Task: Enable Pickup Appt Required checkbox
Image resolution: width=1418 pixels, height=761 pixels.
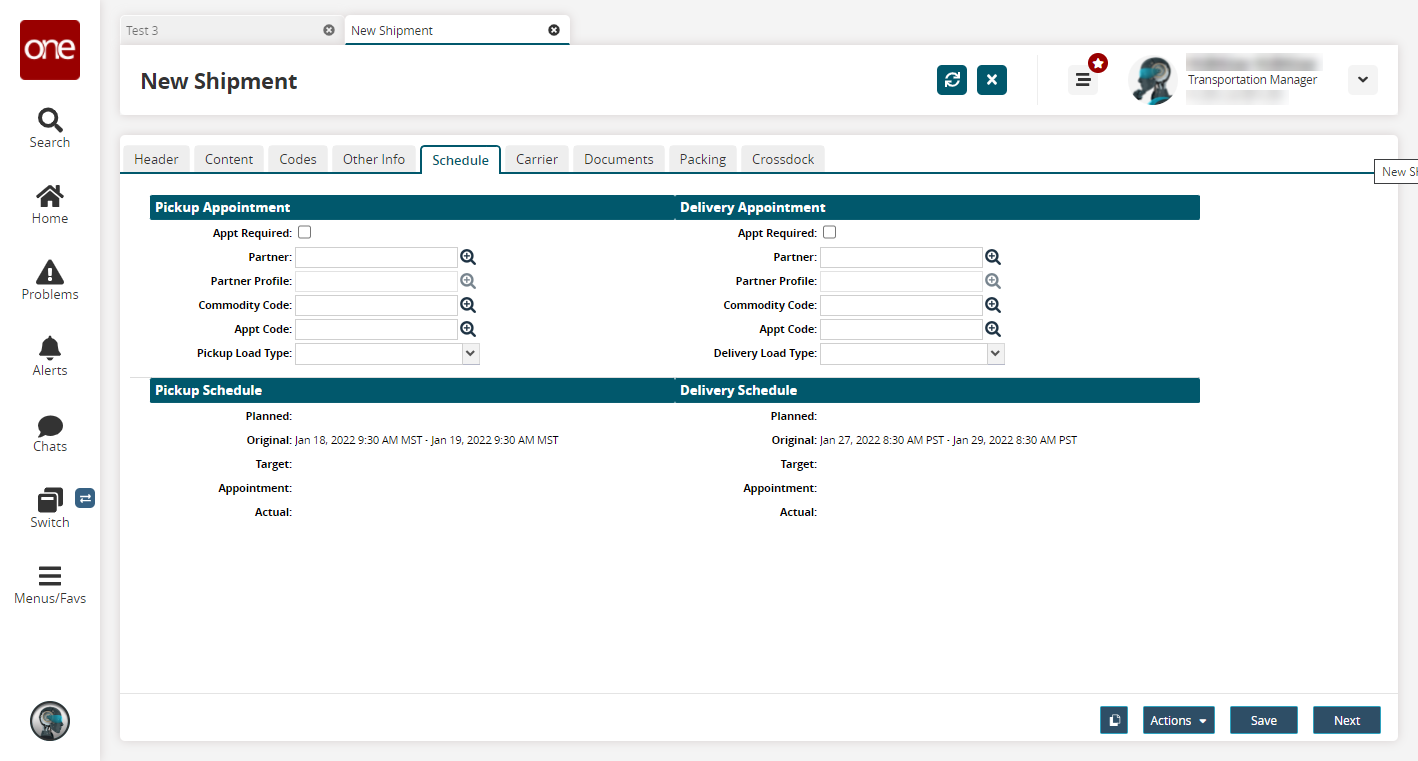Action: tap(305, 233)
